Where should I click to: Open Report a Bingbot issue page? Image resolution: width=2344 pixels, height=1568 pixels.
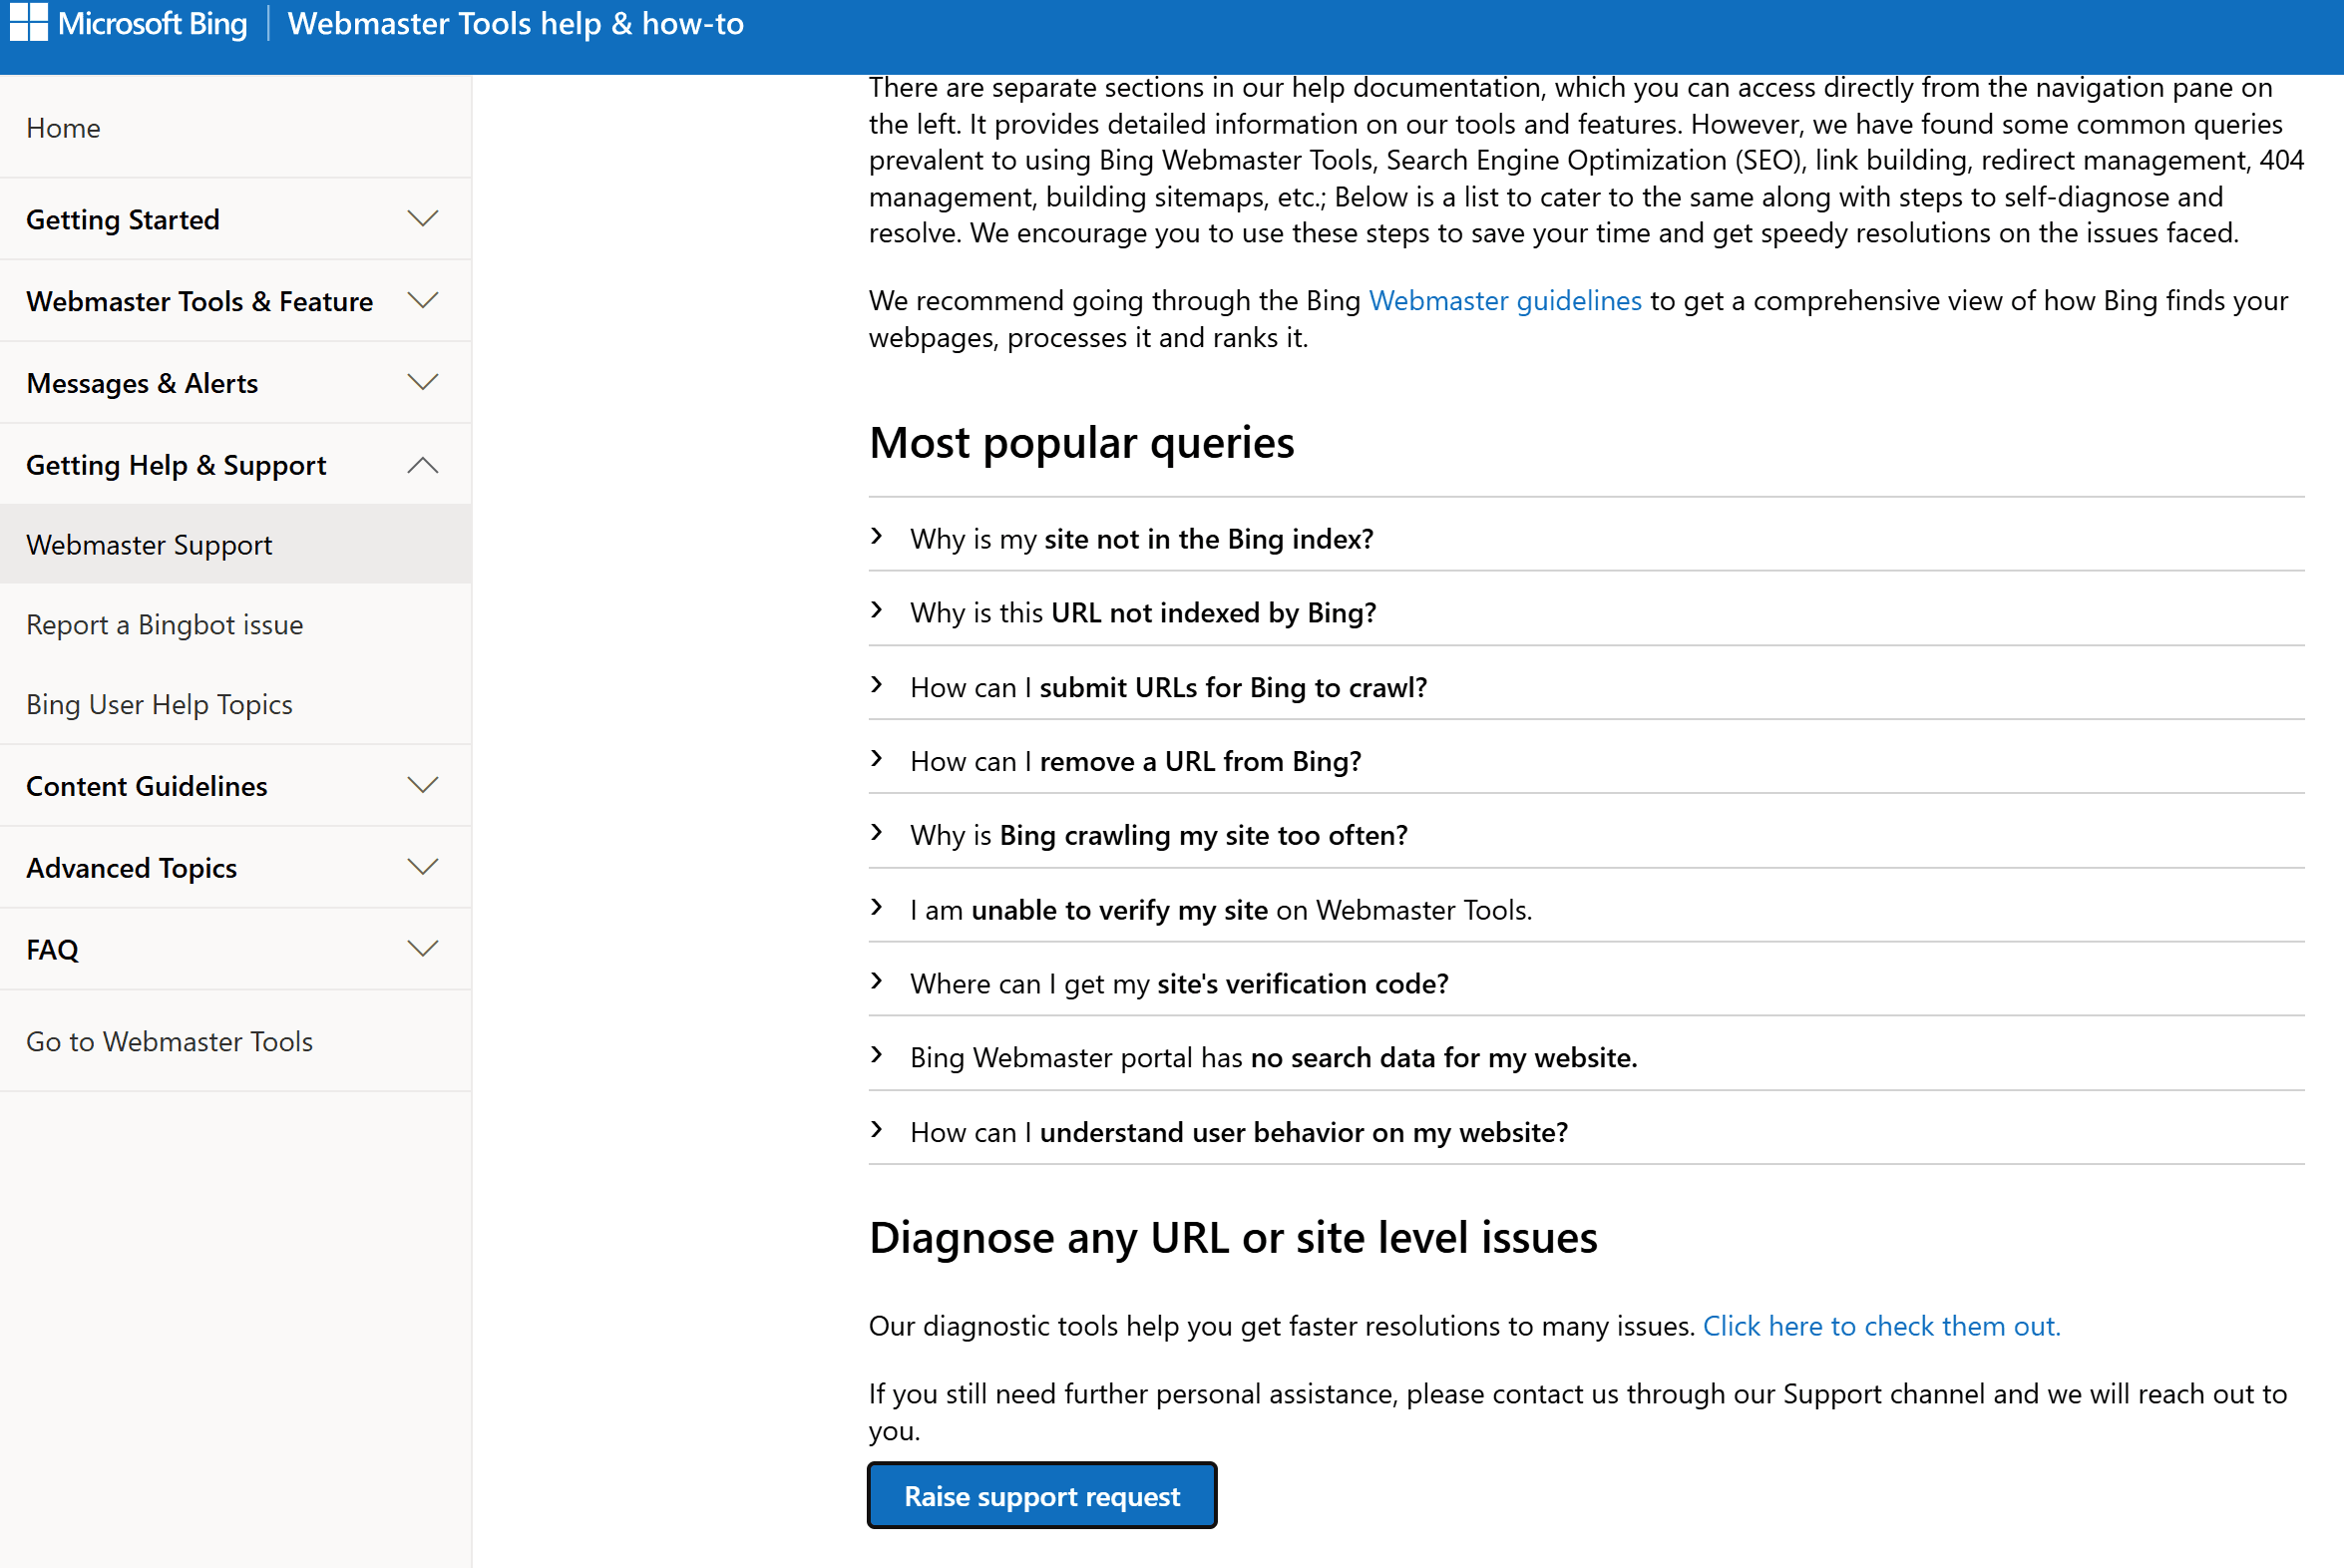(164, 625)
